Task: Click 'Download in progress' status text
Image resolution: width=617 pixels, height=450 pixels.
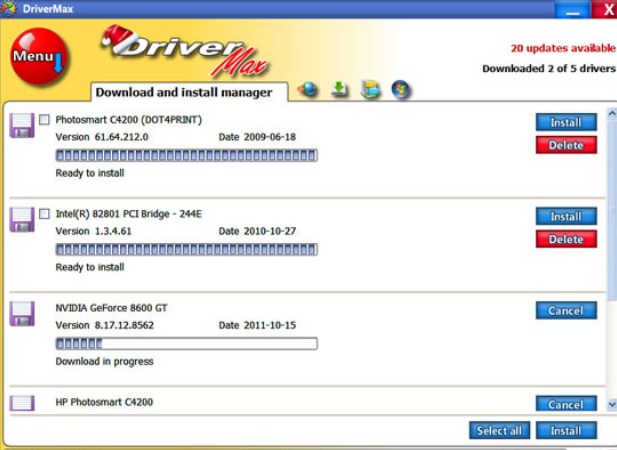Action: tap(104, 361)
